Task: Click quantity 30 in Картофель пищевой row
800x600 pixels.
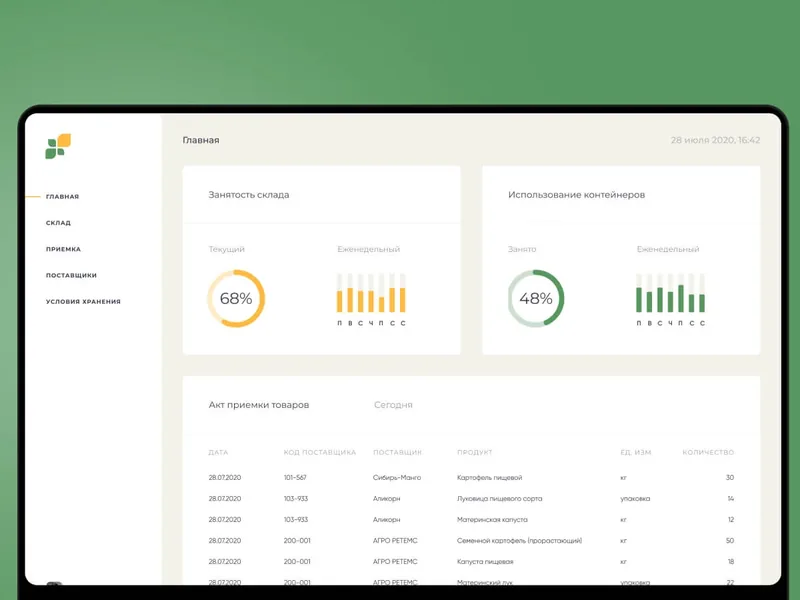Action: (x=730, y=478)
